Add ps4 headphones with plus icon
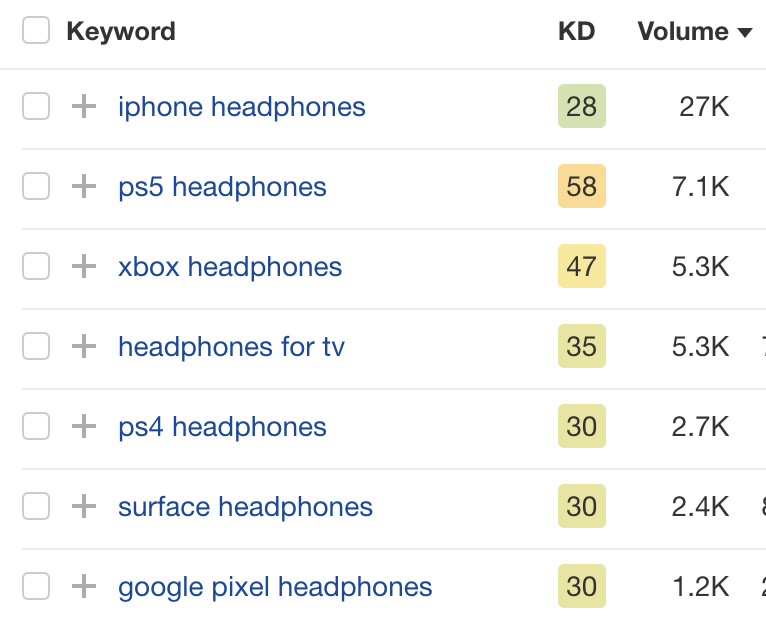This screenshot has width=766, height=622. 84,426
